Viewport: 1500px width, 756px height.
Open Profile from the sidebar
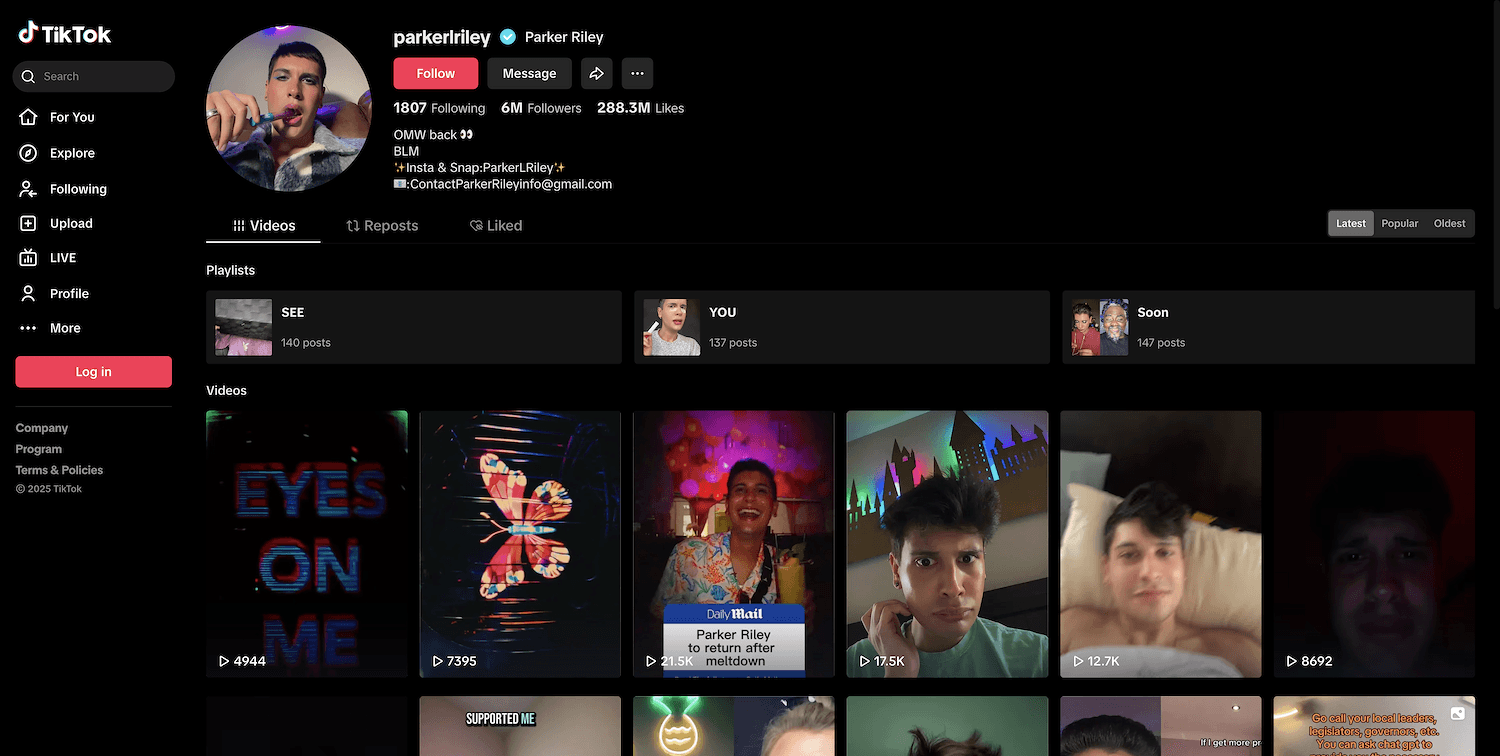pos(69,293)
